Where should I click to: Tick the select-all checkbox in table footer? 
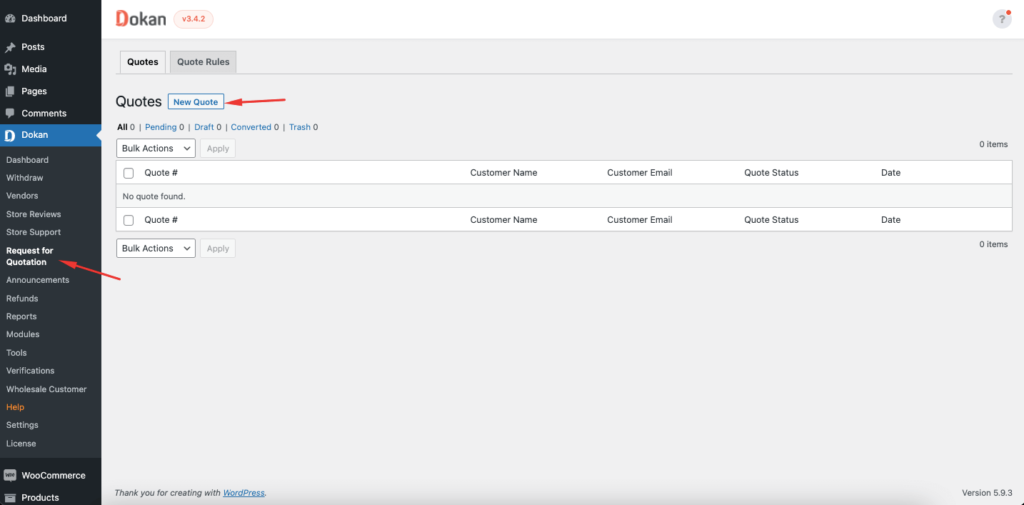129,220
